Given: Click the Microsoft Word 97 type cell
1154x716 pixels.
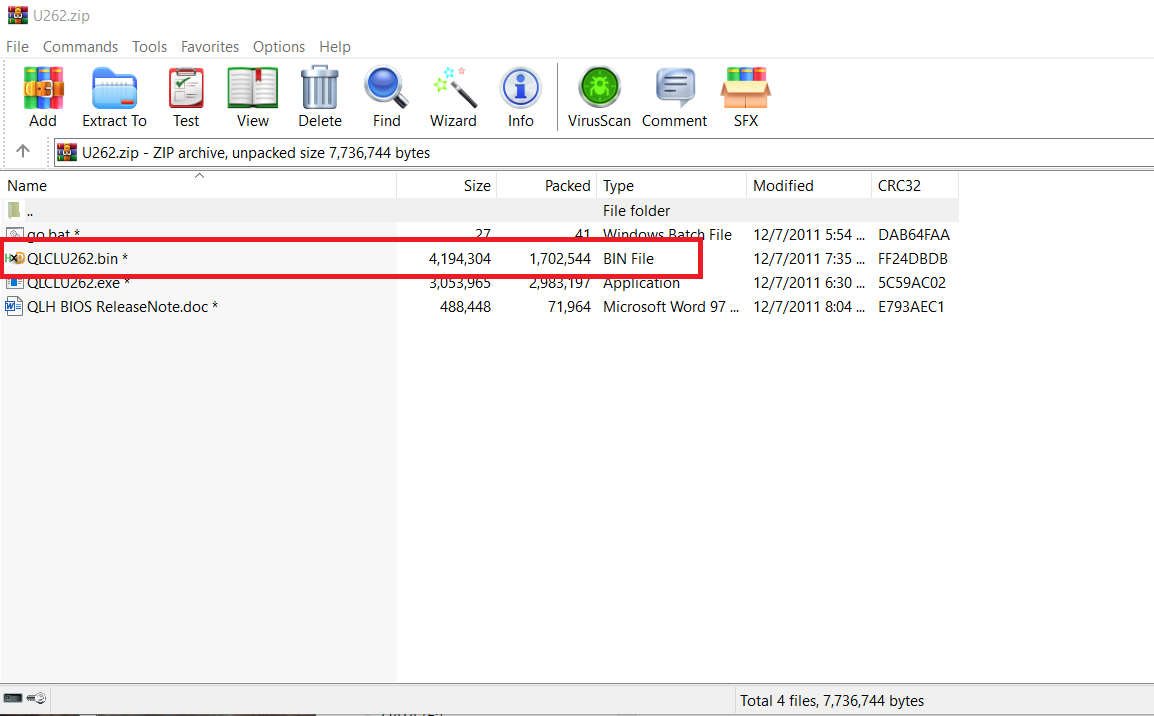Looking at the screenshot, I should pos(670,306).
